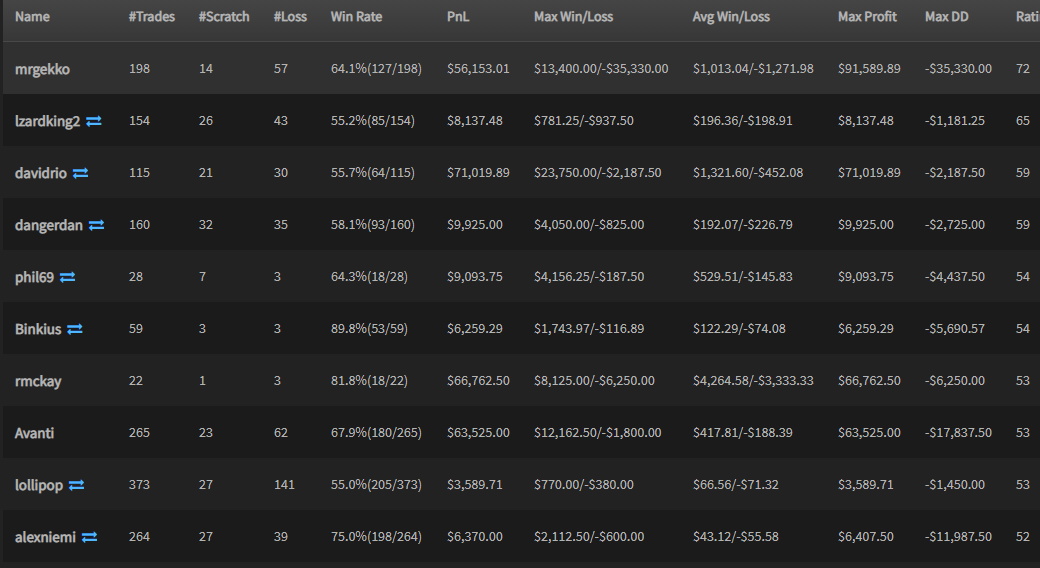The image size is (1040, 568).
Task: Click swap arrows icon next to Binkius
Action: [x=75, y=329]
